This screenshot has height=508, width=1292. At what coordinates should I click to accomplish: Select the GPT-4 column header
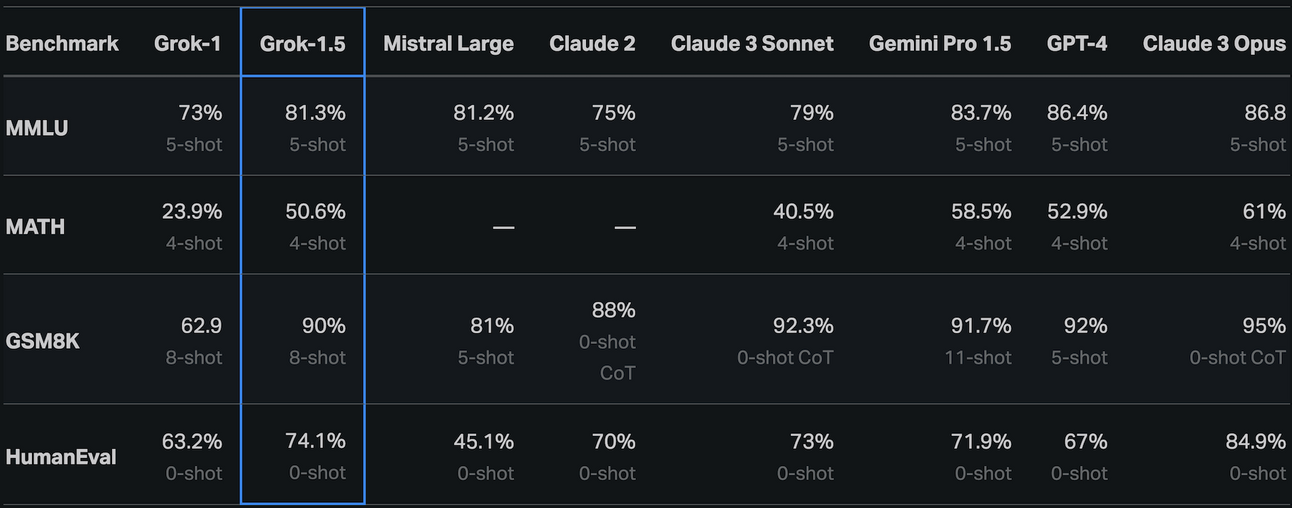pyautogui.click(x=1077, y=43)
